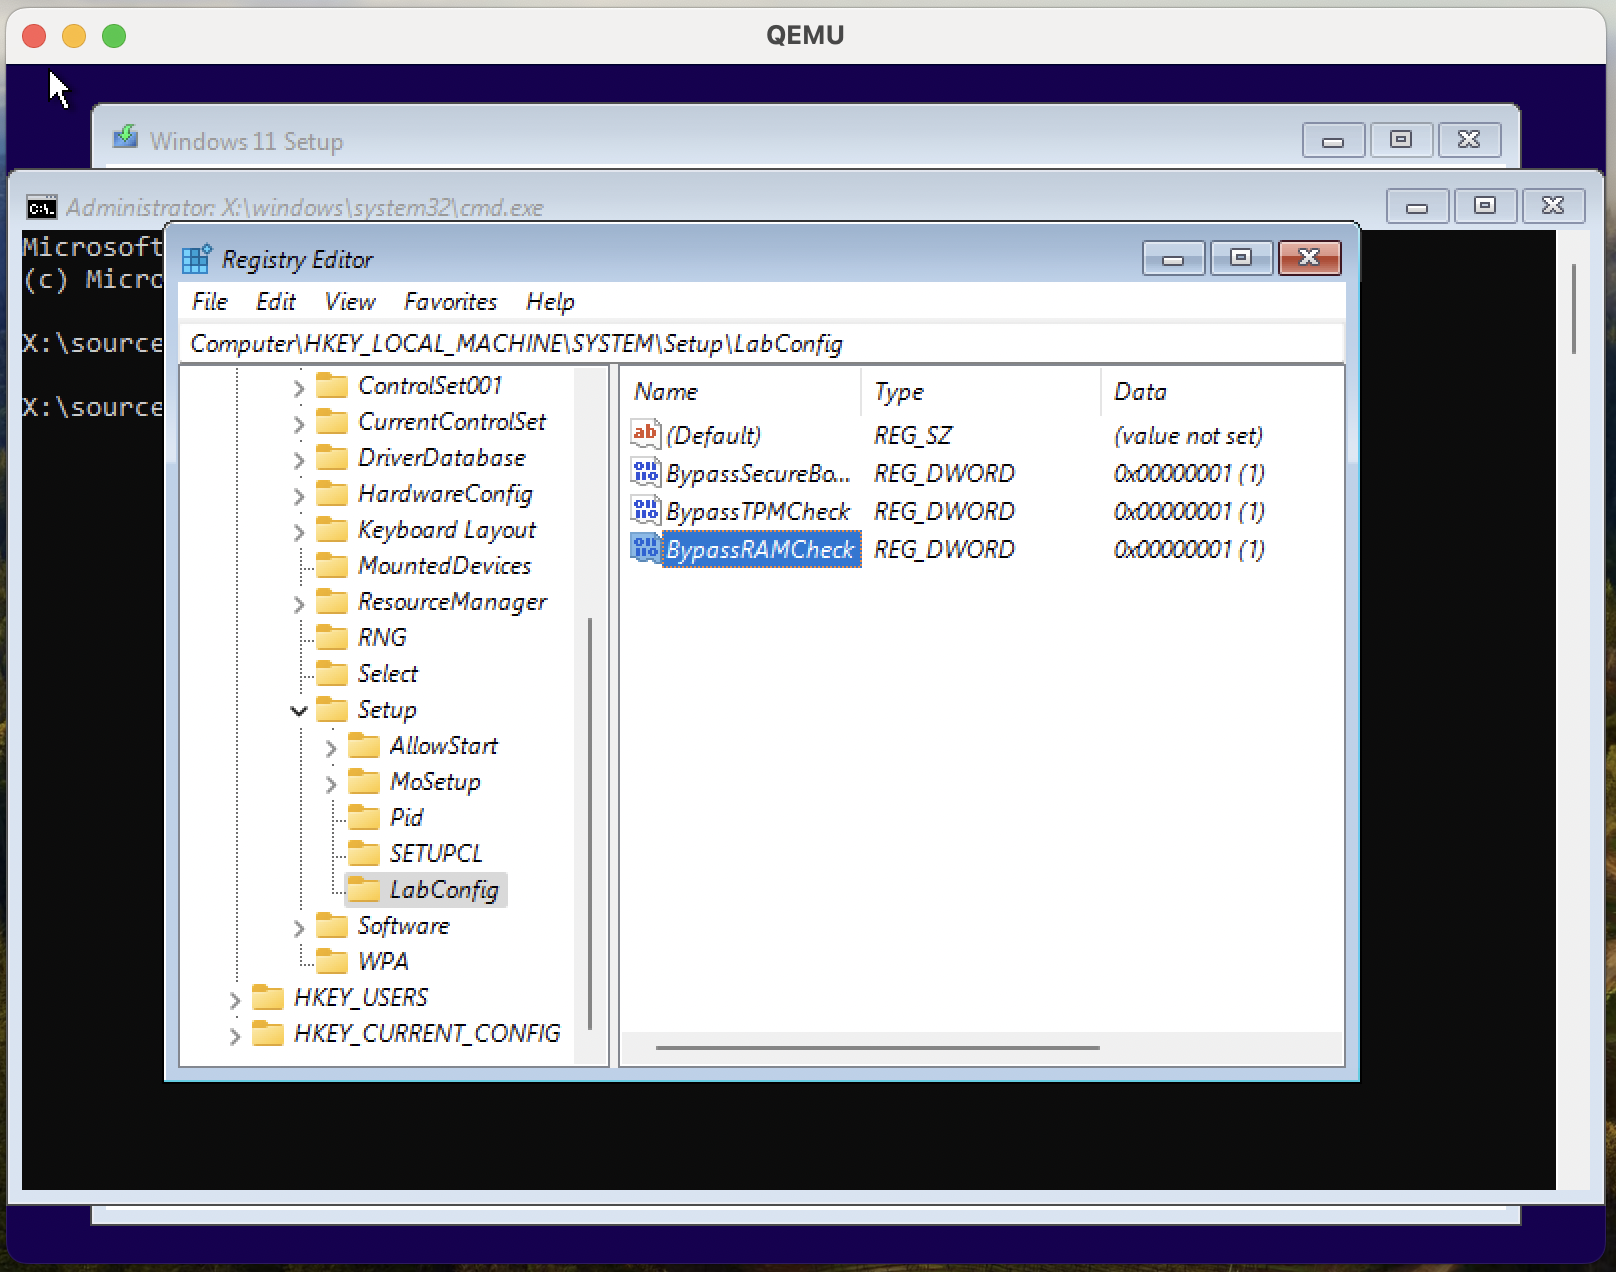Click the Setup folder icon
Screen dimensions: 1616x1272
tap(332, 709)
